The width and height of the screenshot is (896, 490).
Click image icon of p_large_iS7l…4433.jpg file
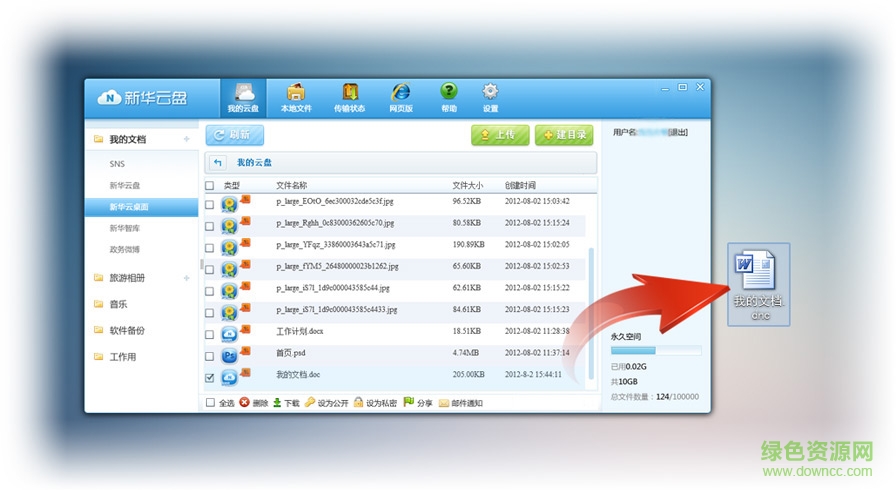(230, 312)
